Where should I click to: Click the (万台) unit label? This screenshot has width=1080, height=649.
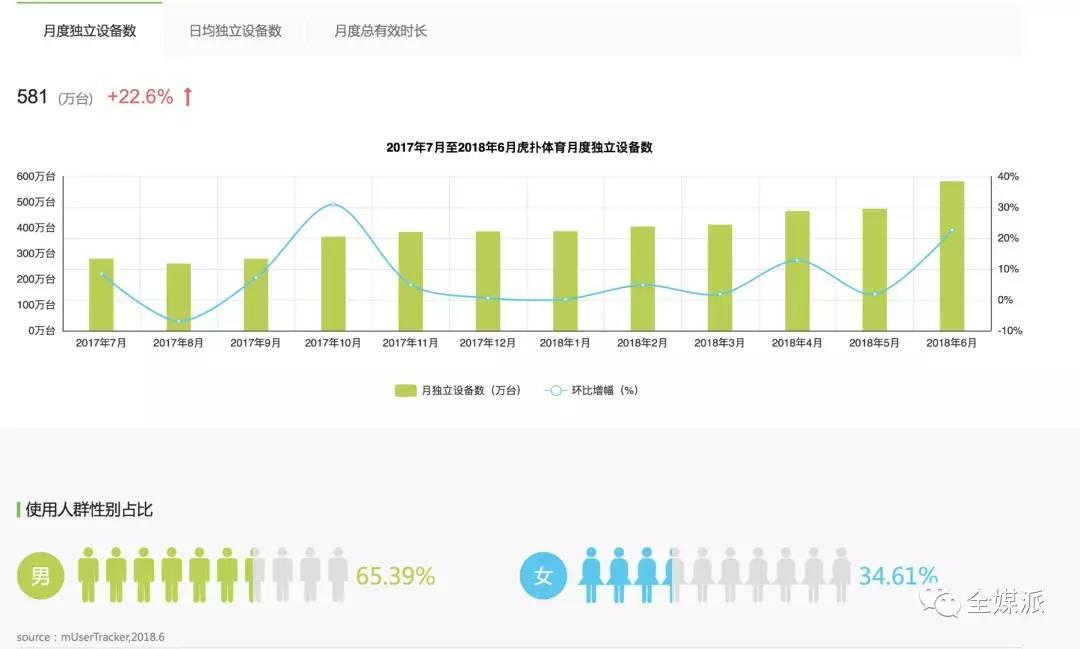tap(76, 99)
